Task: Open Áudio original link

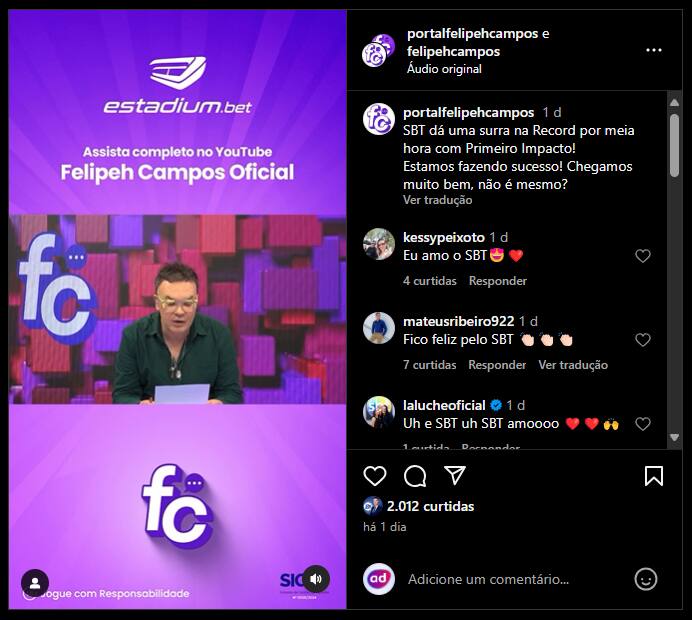Action: tap(444, 69)
